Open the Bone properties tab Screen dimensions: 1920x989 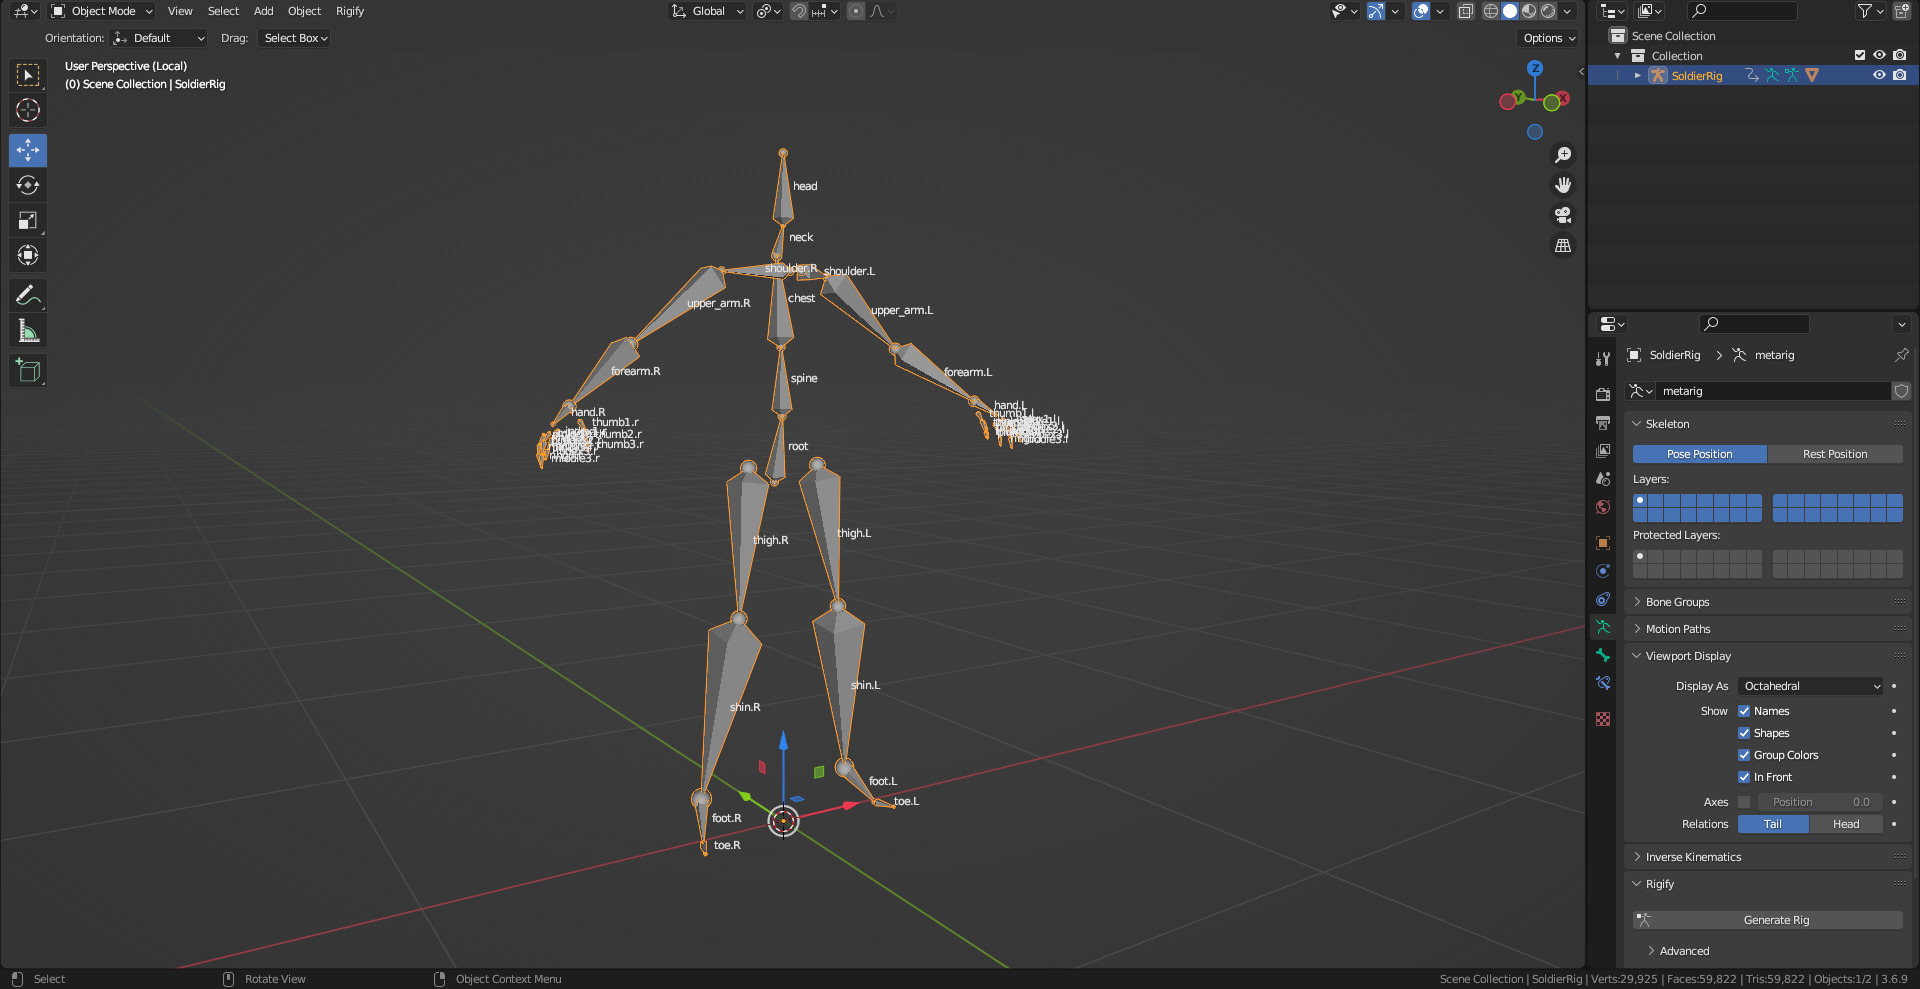point(1603,655)
